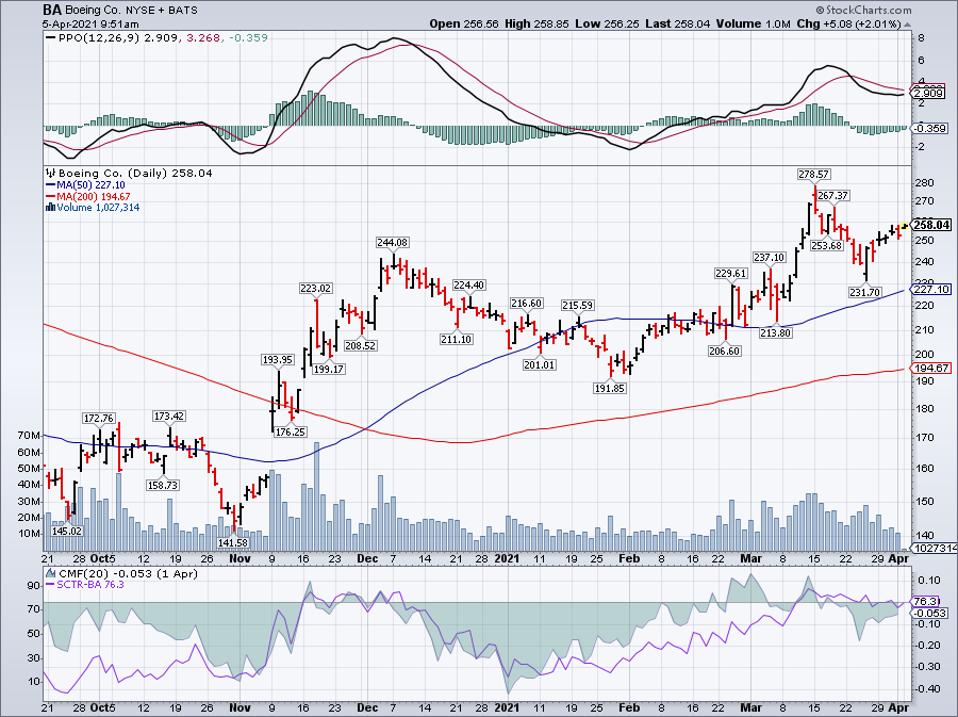Click the 141.58 low price label

233,542
